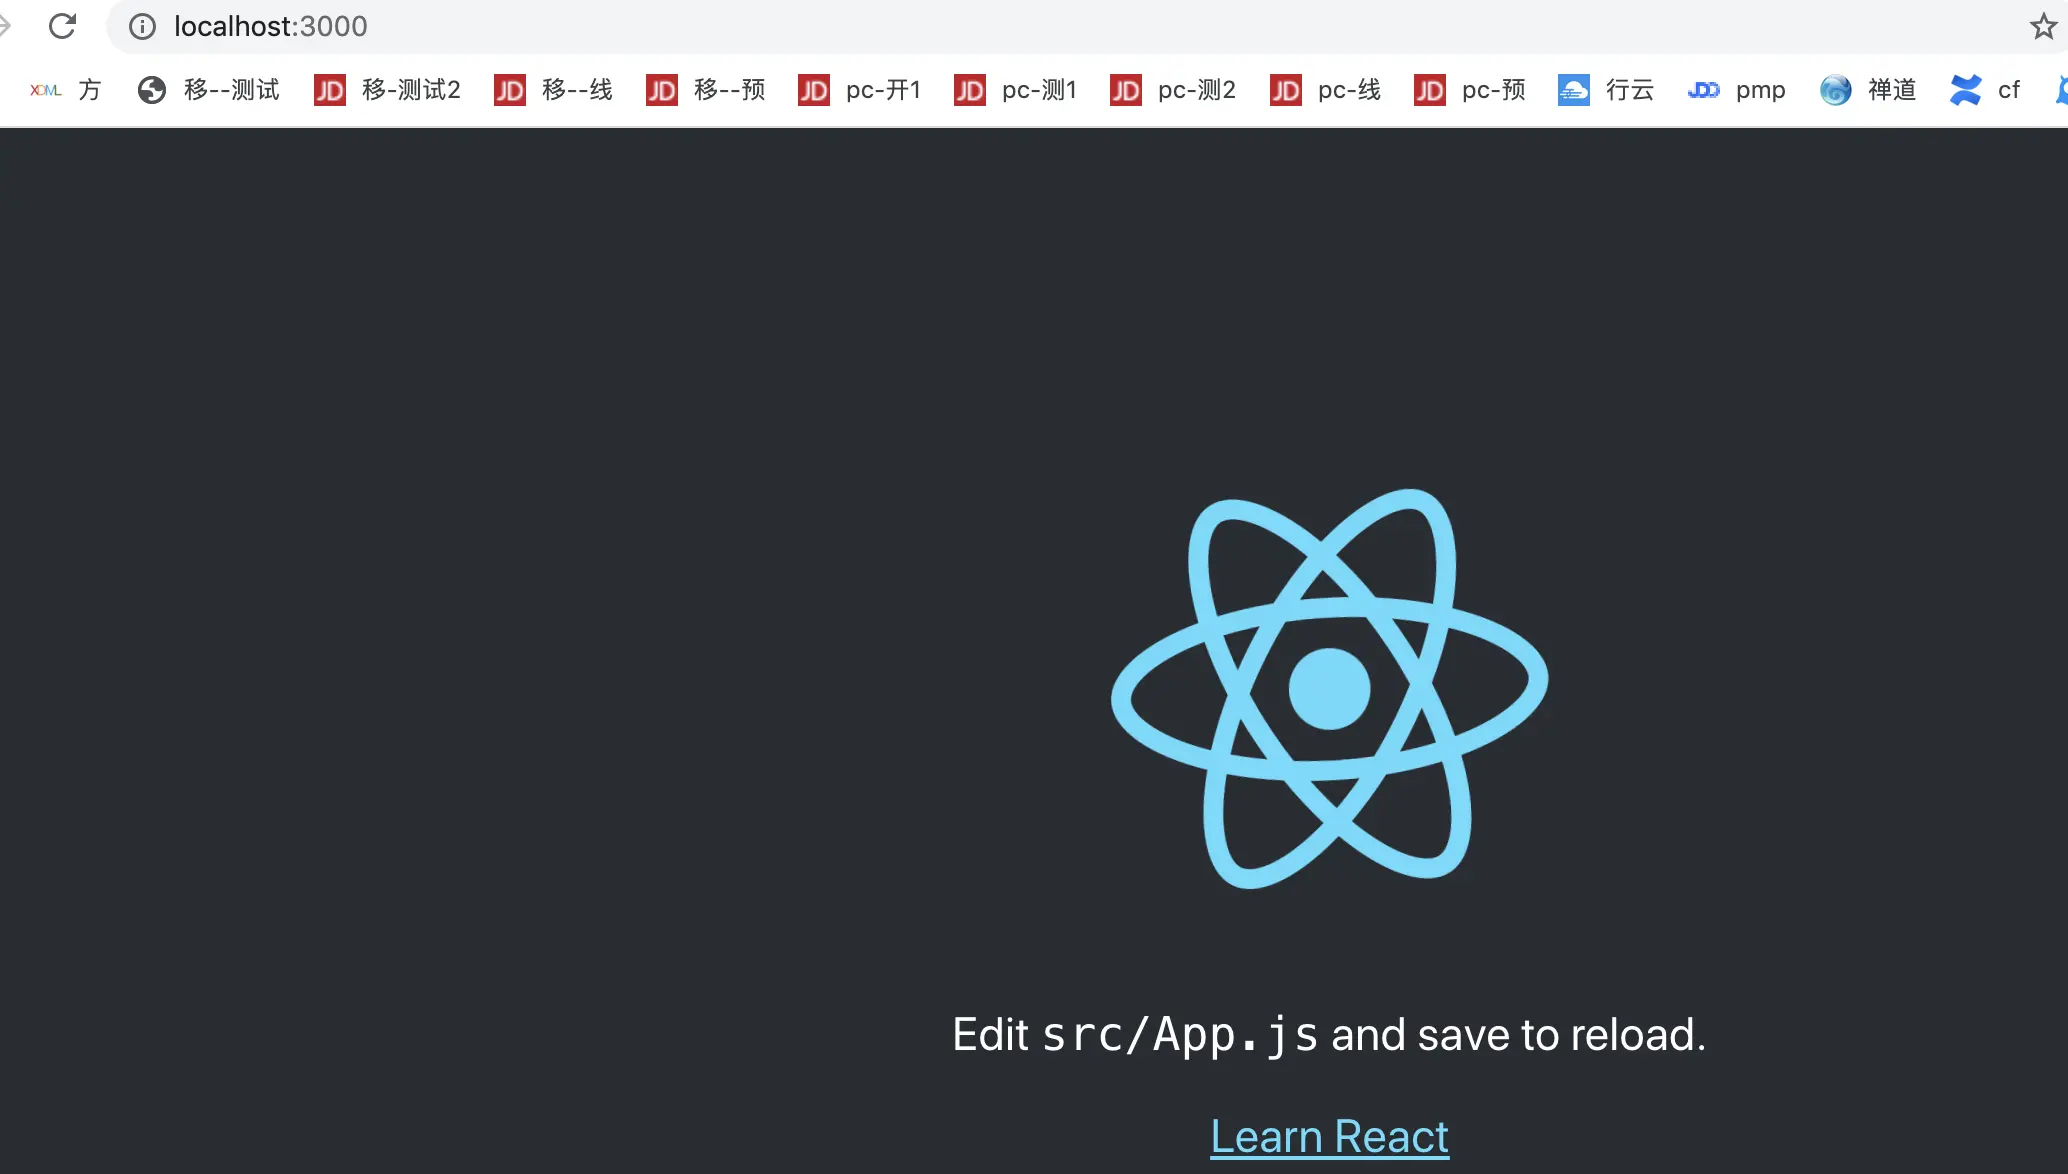Image resolution: width=2068 pixels, height=1174 pixels.
Task: Click the browser reload page icon
Action: [x=62, y=26]
